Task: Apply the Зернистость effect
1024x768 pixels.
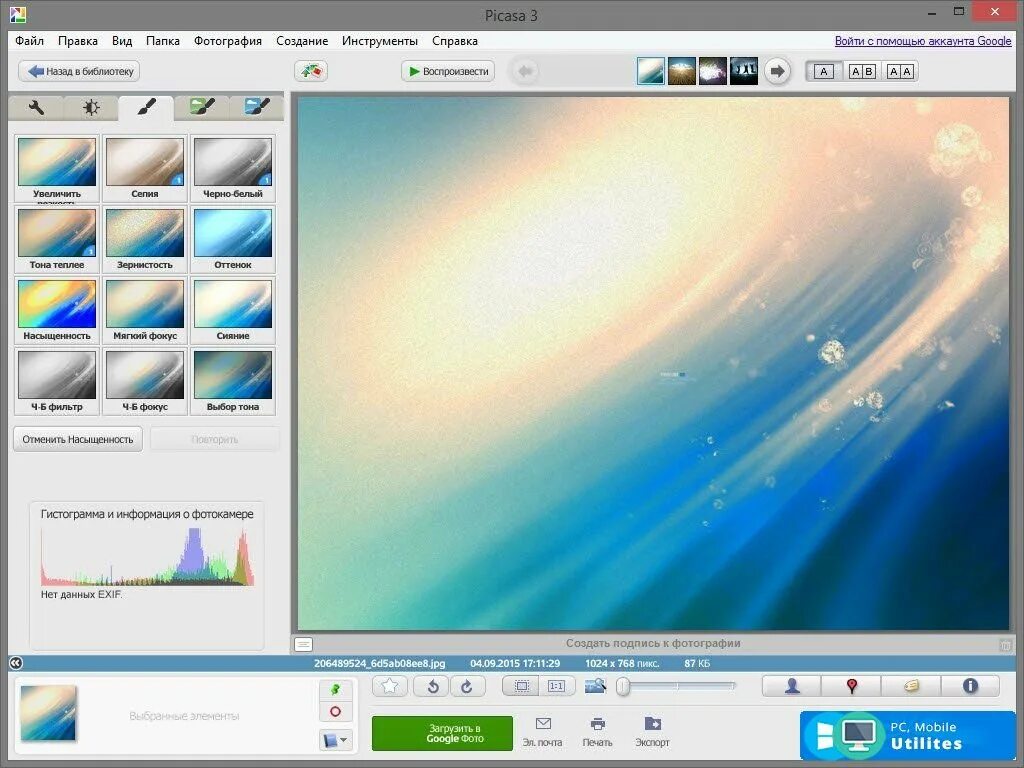Action: (x=145, y=240)
